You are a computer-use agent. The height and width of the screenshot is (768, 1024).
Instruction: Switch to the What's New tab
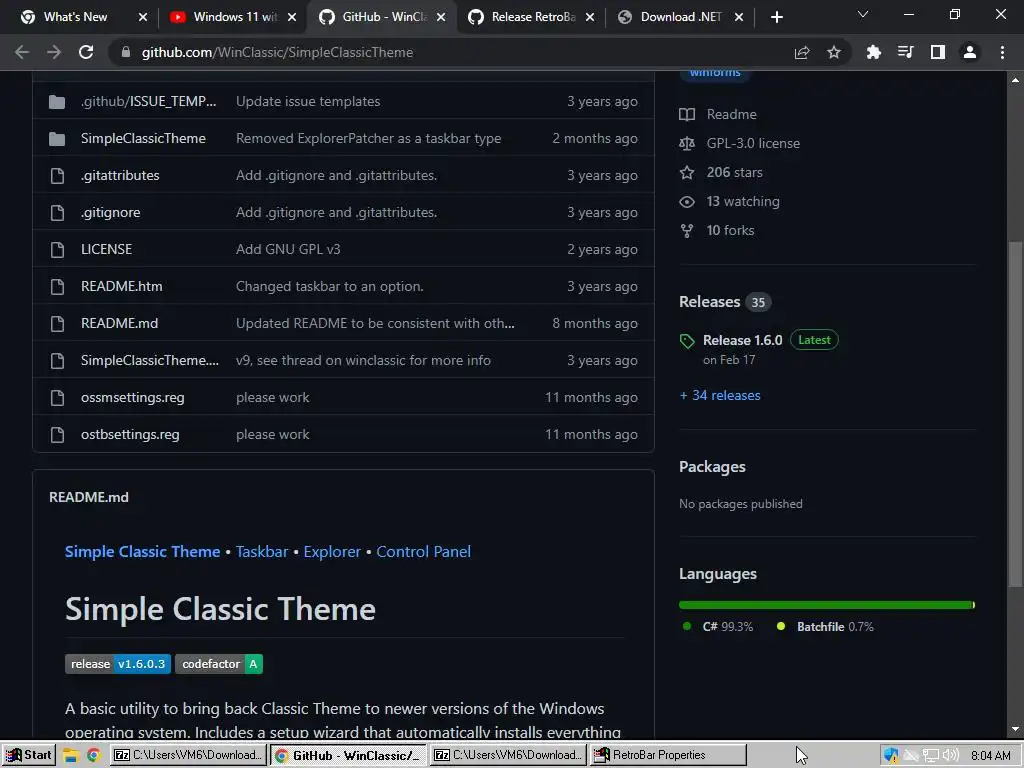74,17
